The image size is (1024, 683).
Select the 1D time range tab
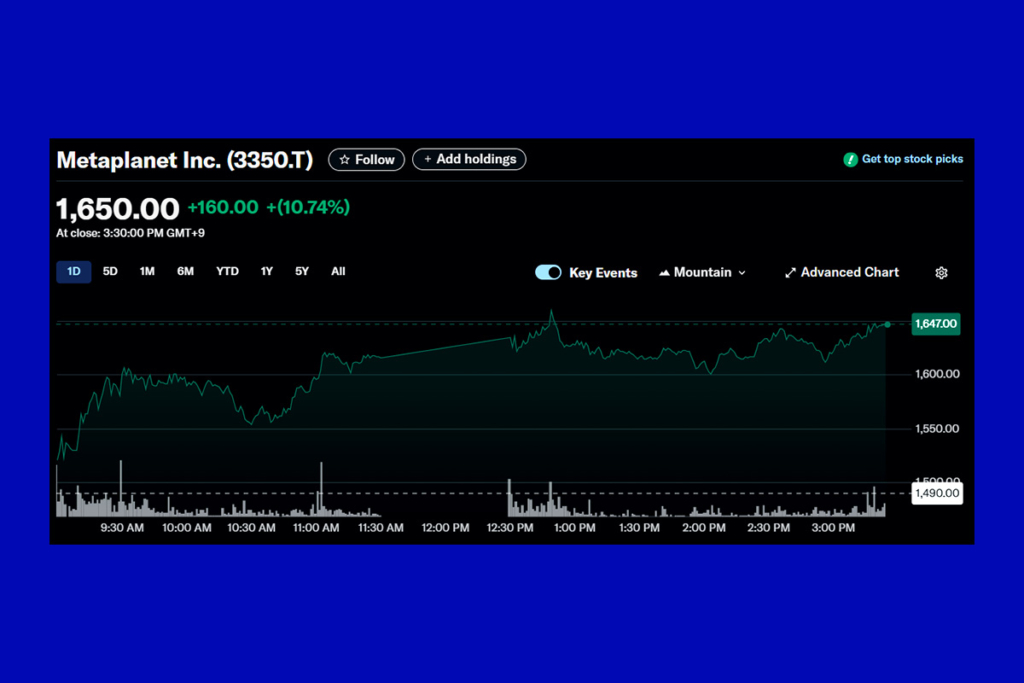74,271
